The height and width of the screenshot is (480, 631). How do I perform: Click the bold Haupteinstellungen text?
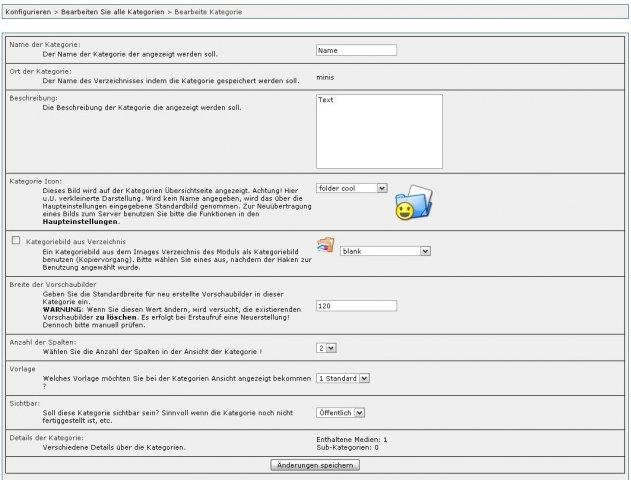[x=80, y=221]
